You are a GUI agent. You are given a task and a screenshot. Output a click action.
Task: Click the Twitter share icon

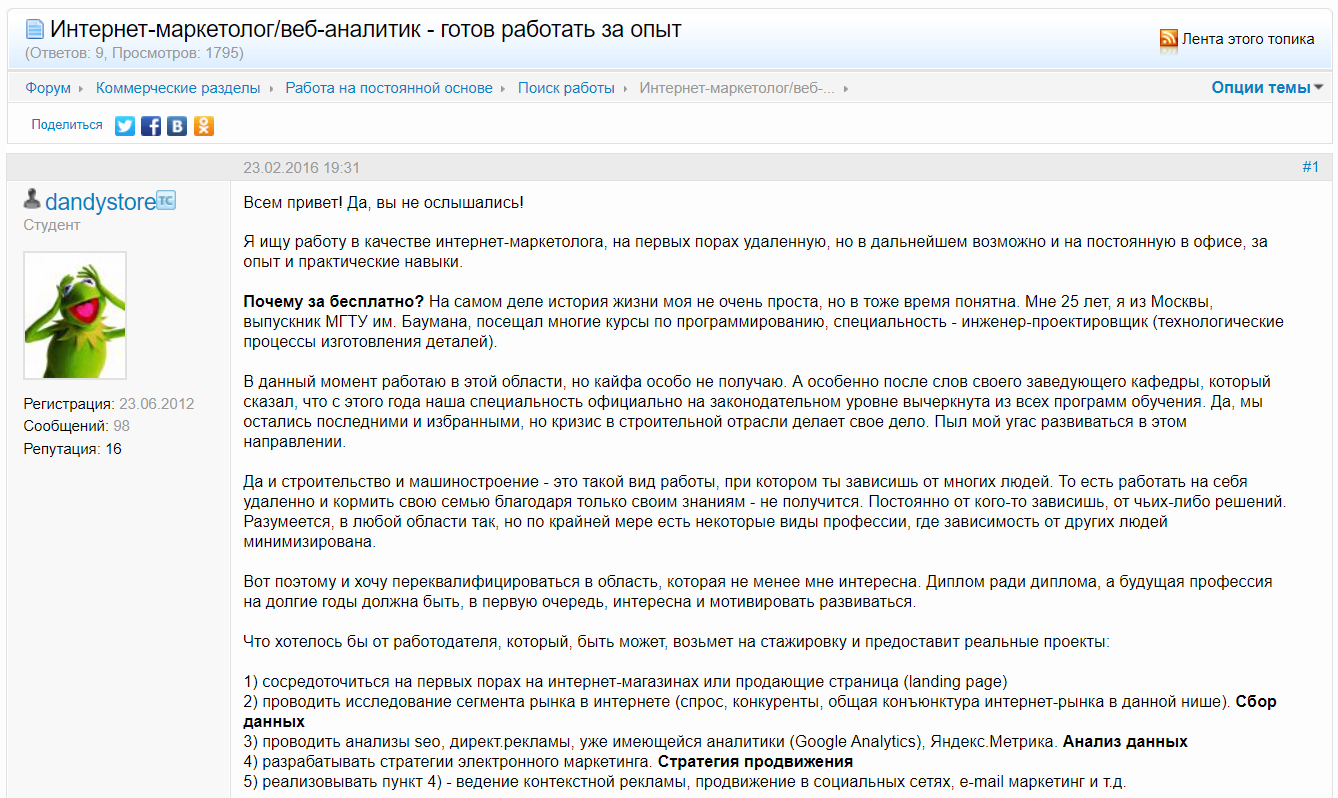(125, 126)
